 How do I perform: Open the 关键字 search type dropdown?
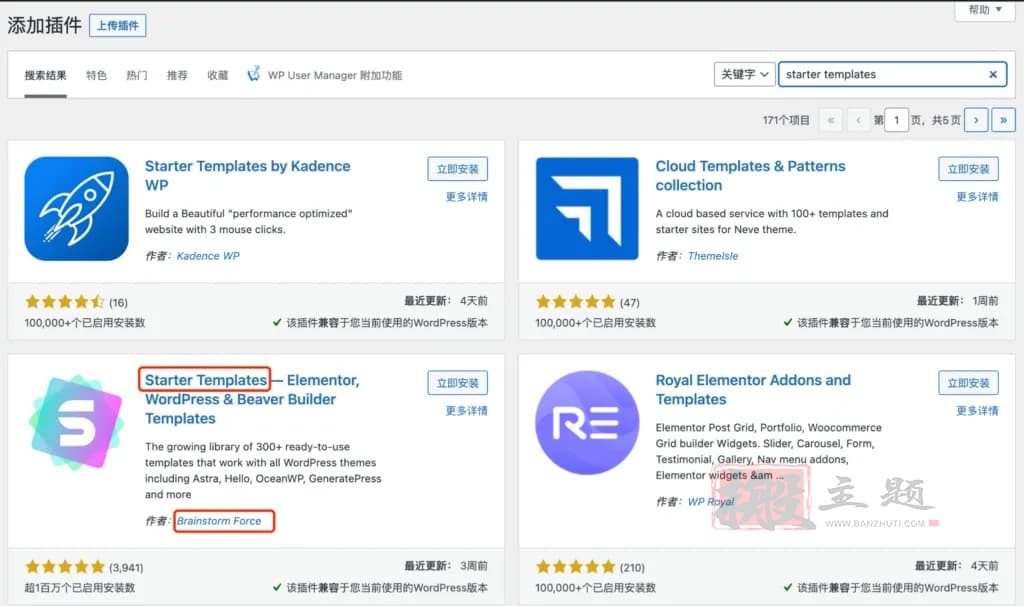tap(744, 74)
